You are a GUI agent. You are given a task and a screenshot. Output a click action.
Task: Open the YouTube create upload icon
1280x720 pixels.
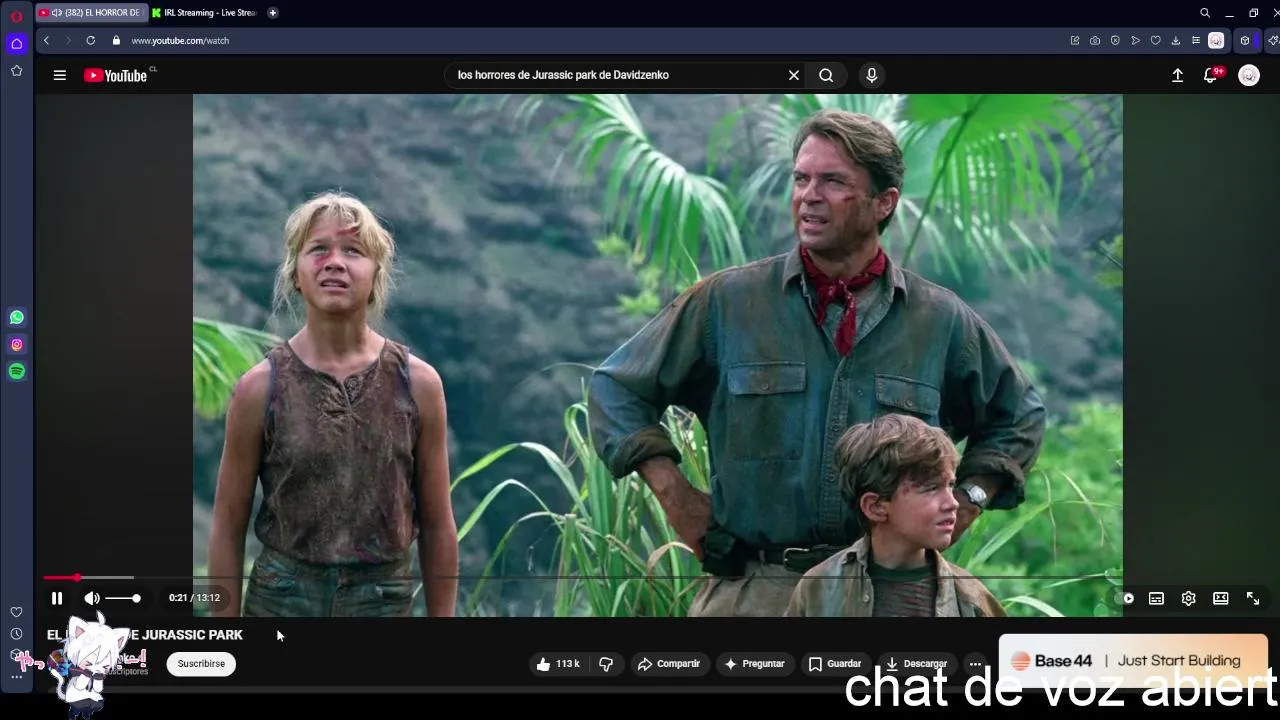tap(1178, 75)
